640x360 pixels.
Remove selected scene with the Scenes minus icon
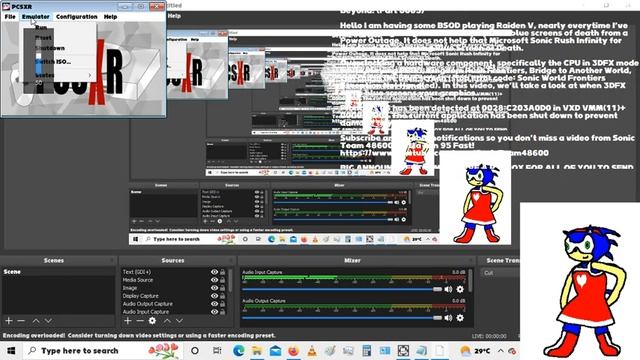tap(21, 321)
